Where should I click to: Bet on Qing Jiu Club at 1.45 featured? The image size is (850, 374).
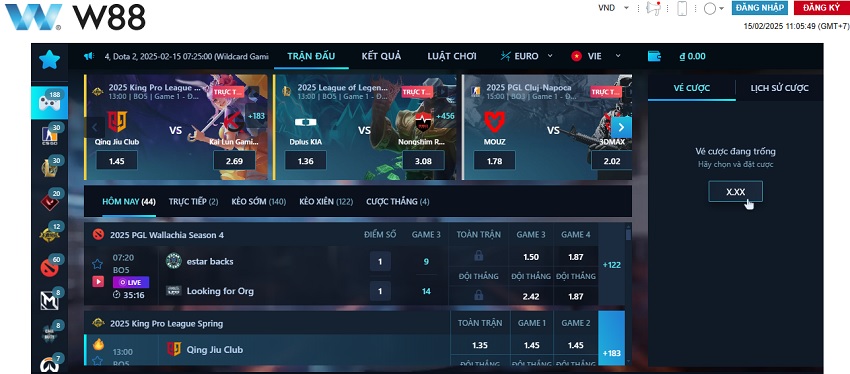click(117, 160)
